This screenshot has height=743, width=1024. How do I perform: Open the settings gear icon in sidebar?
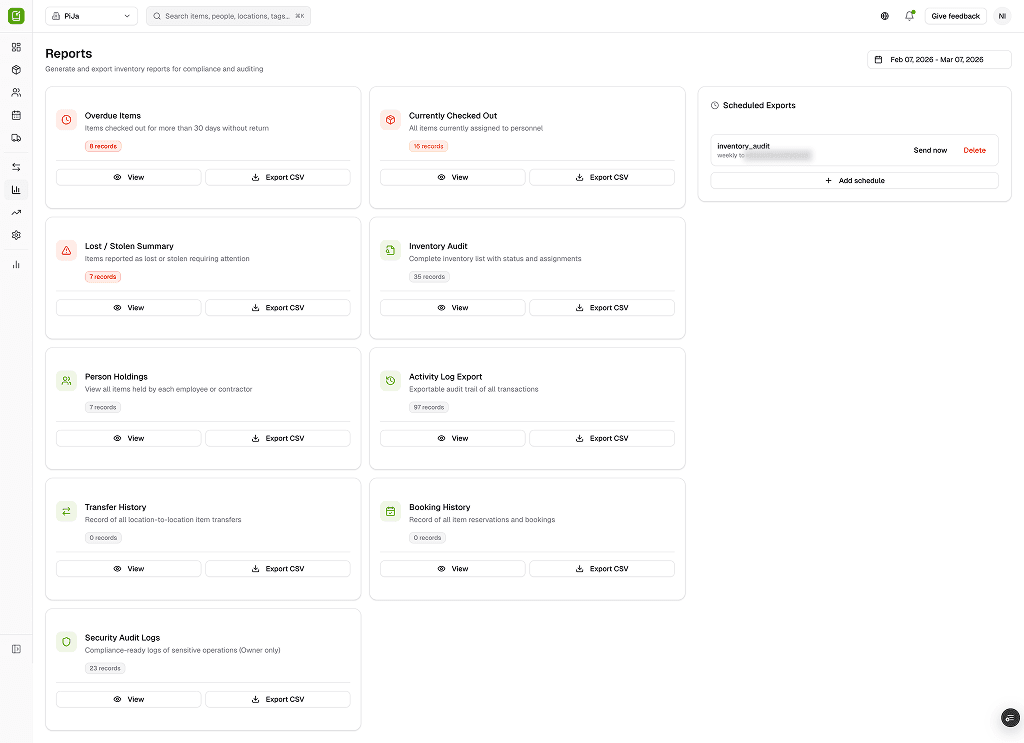coord(16,235)
